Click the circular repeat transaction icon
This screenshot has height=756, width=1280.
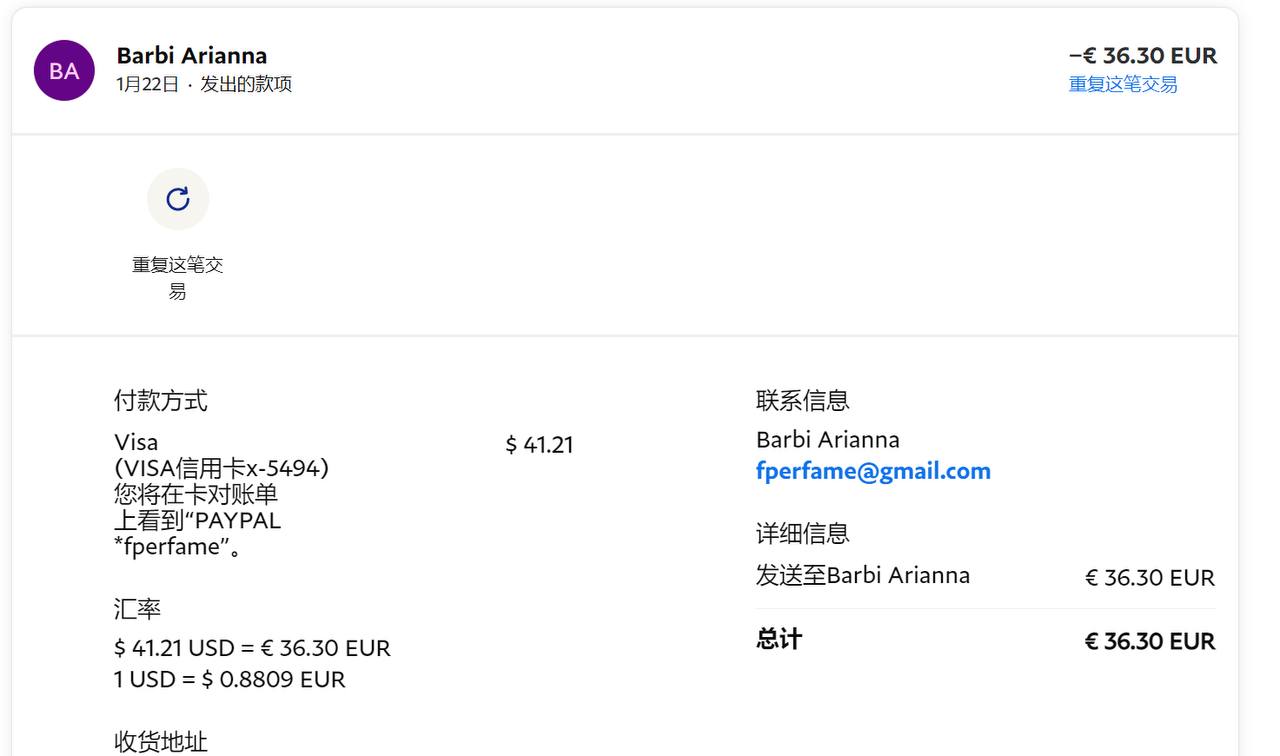tap(178, 199)
